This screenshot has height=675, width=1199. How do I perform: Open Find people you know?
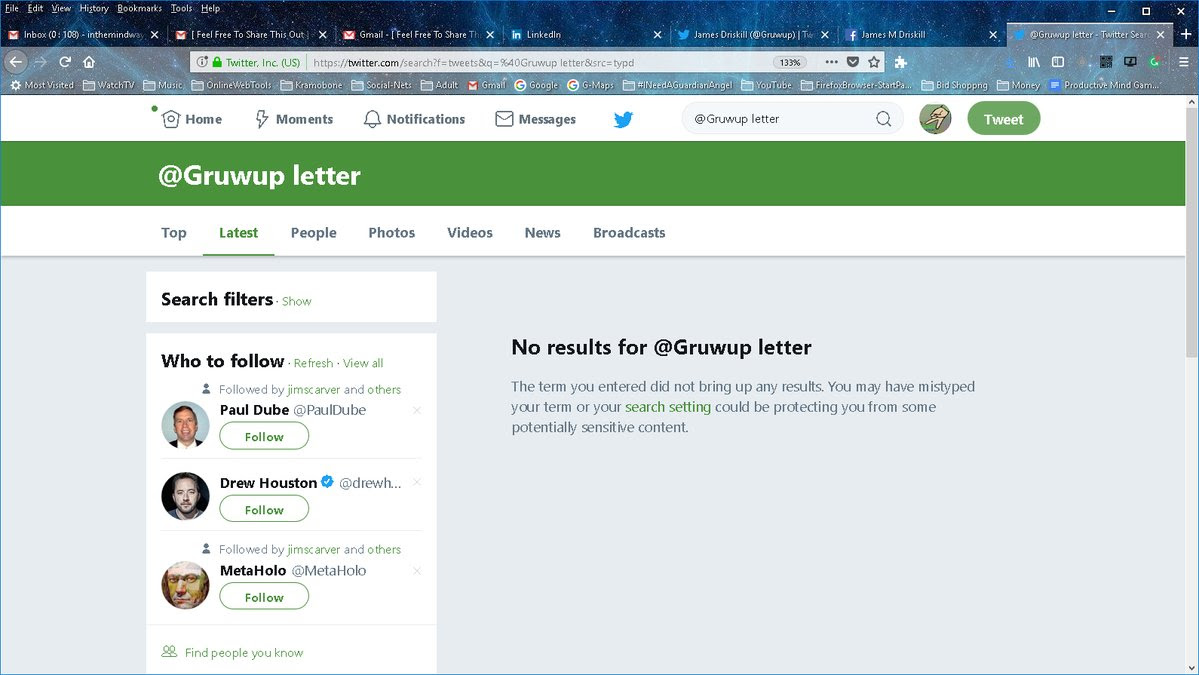pyautogui.click(x=244, y=653)
